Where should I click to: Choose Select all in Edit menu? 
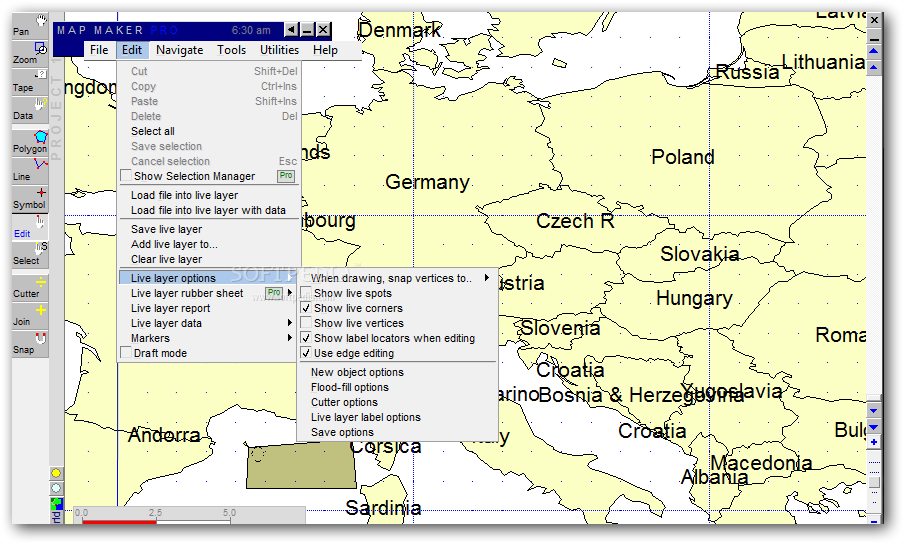(208, 131)
